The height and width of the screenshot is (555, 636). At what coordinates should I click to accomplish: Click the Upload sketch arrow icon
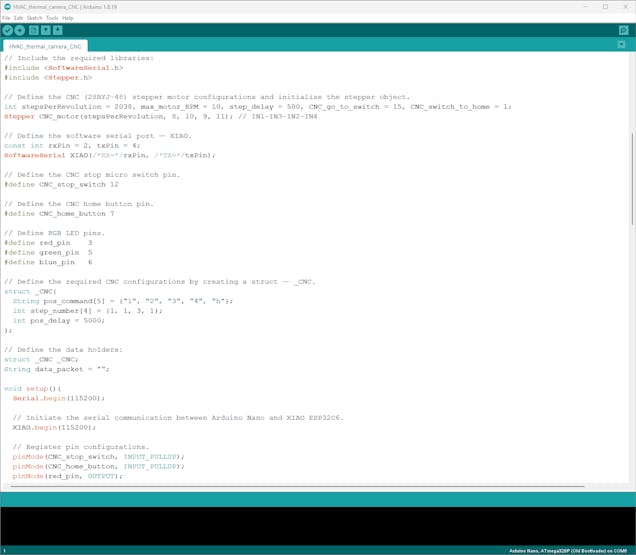(20, 30)
